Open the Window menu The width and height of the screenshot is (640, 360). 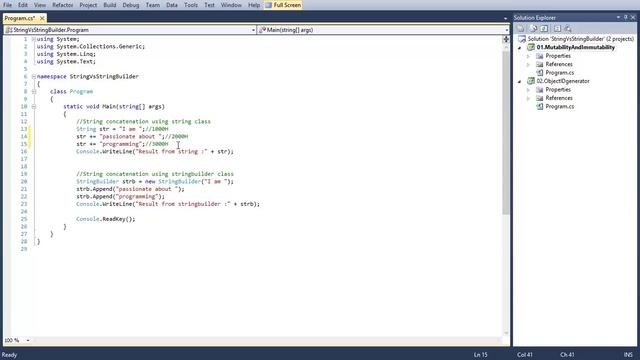(x=231, y=5)
